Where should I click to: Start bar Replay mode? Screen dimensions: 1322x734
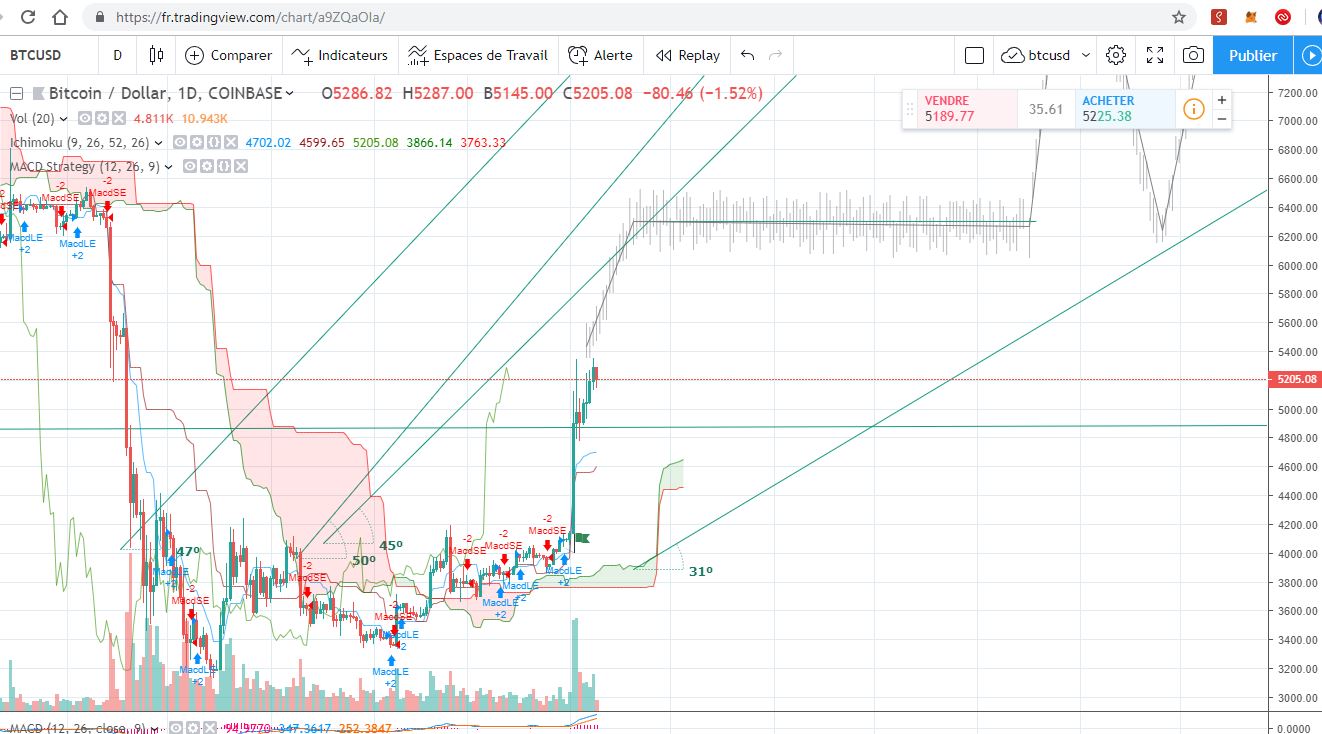coord(688,55)
